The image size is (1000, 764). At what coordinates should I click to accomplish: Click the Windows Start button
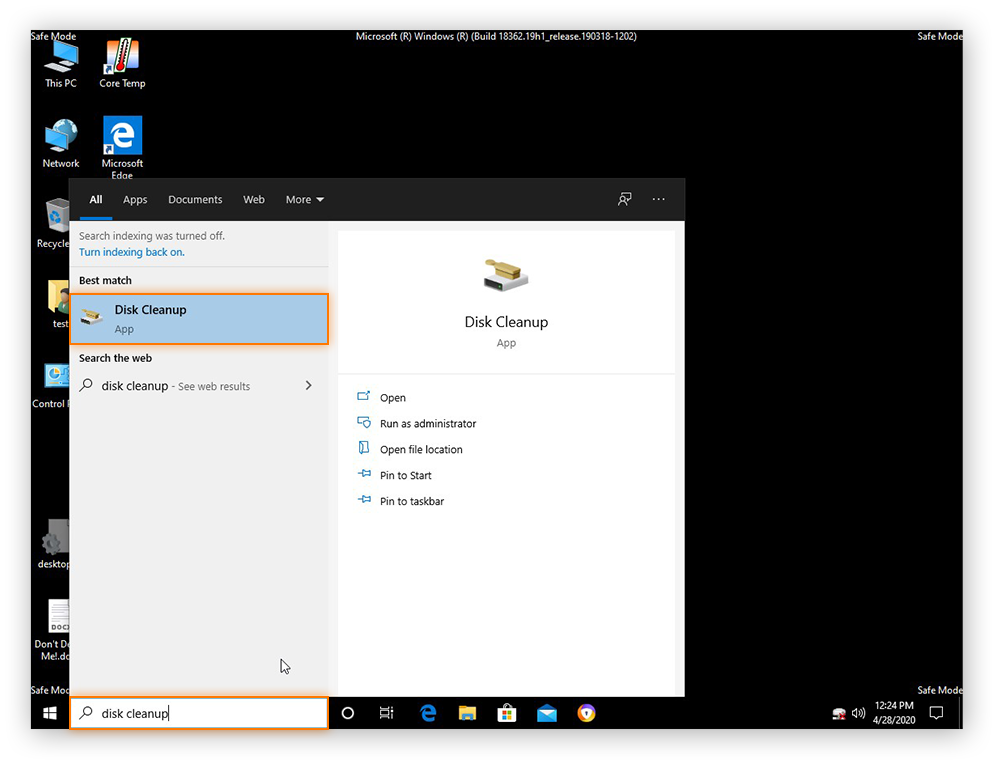point(50,713)
